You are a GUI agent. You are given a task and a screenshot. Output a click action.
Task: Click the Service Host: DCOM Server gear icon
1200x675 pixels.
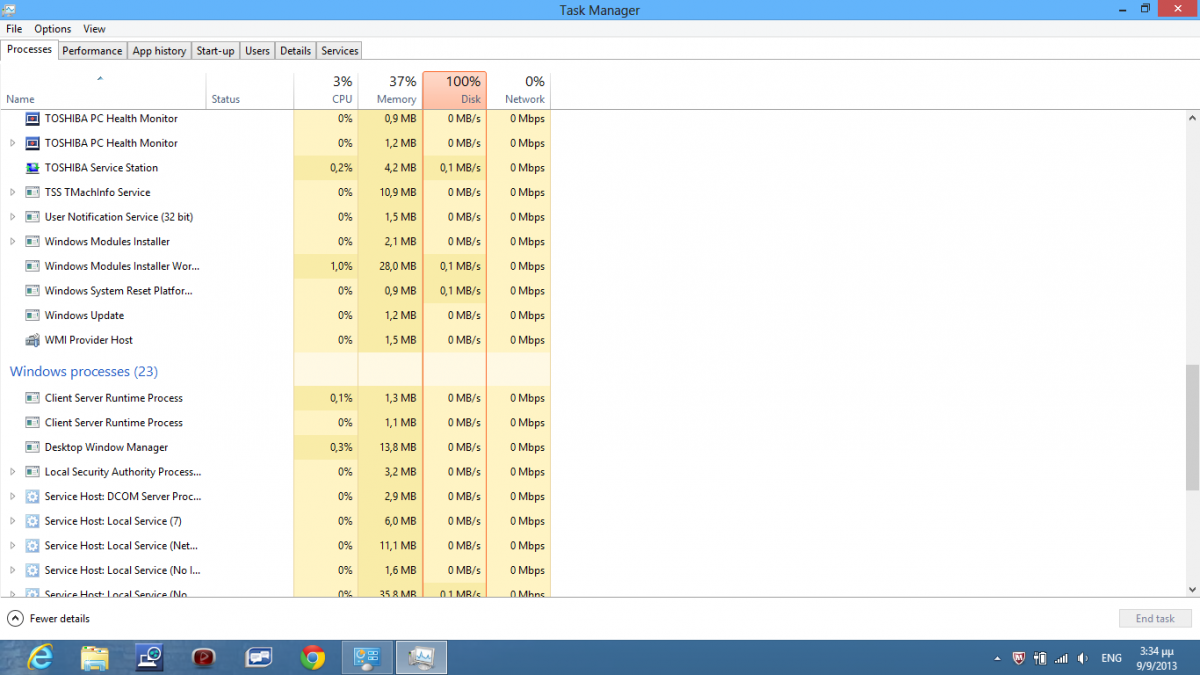coord(32,496)
